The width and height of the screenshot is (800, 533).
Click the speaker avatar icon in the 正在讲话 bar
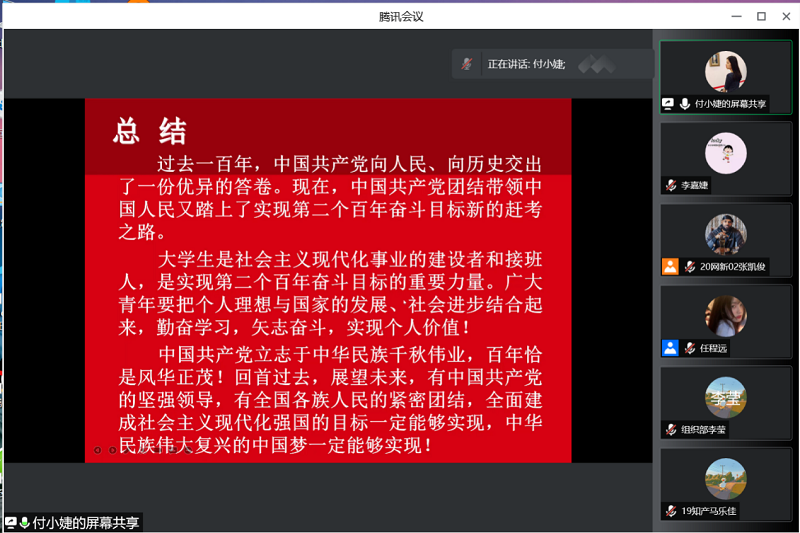click(467, 64)
